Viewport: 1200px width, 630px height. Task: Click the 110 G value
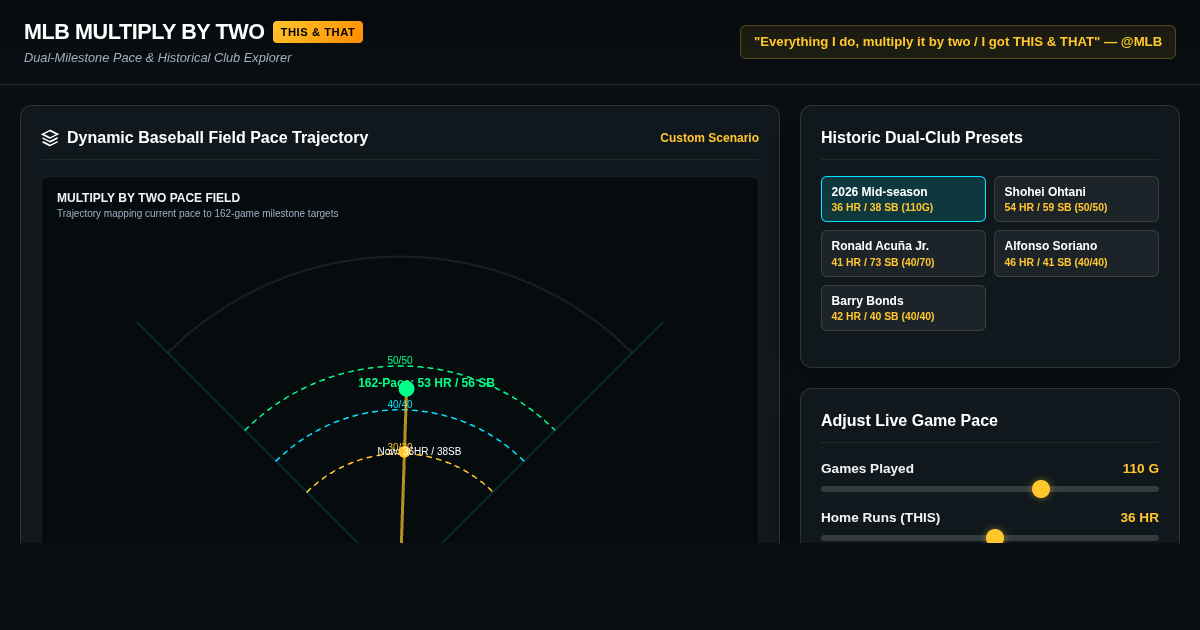point(1140,468)
